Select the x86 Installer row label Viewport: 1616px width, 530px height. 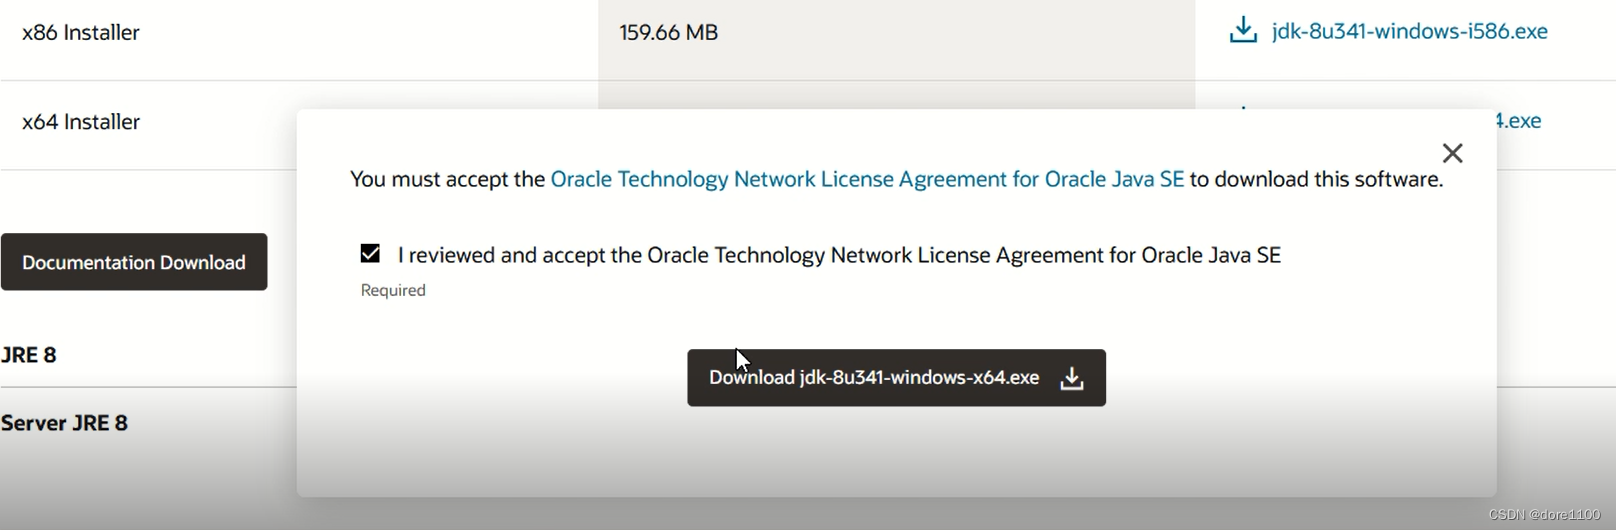tap(81, 32)
